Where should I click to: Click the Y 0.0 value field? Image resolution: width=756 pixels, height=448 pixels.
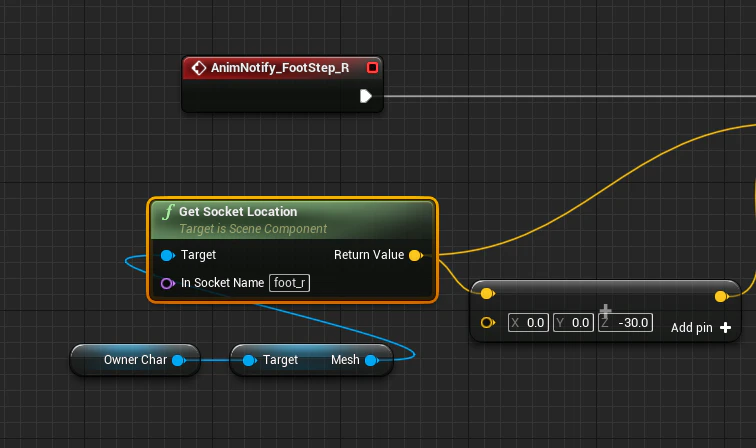tap(573, 323)
